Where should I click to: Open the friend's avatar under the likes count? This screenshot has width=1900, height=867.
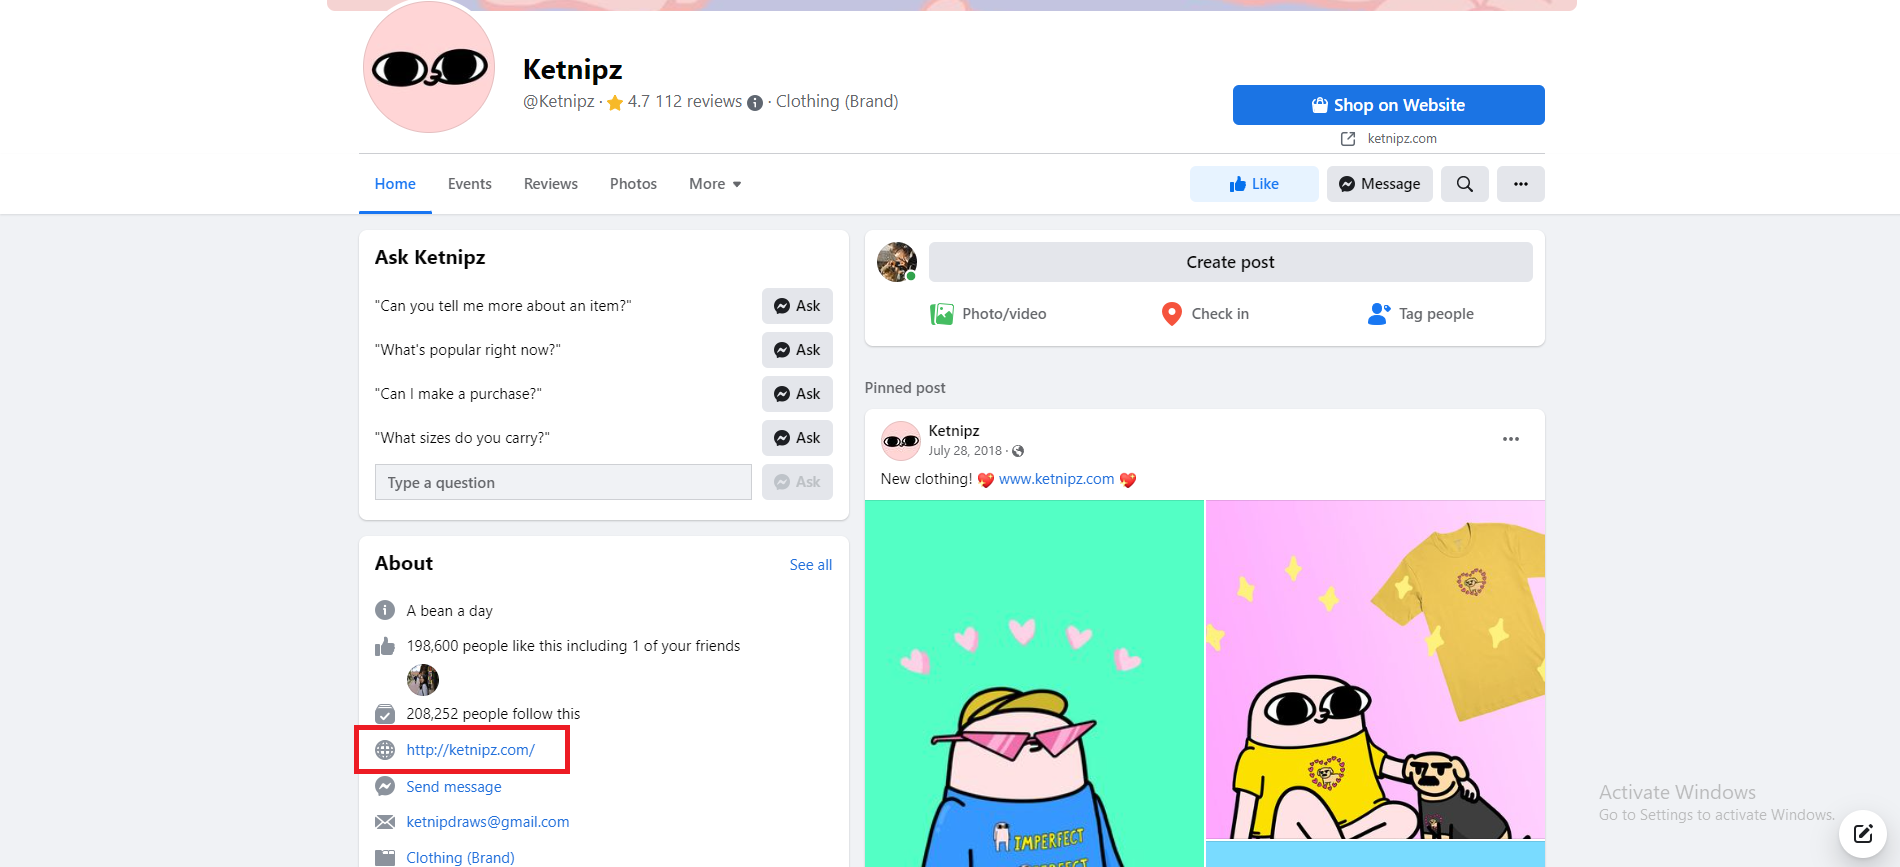point(423,680)
